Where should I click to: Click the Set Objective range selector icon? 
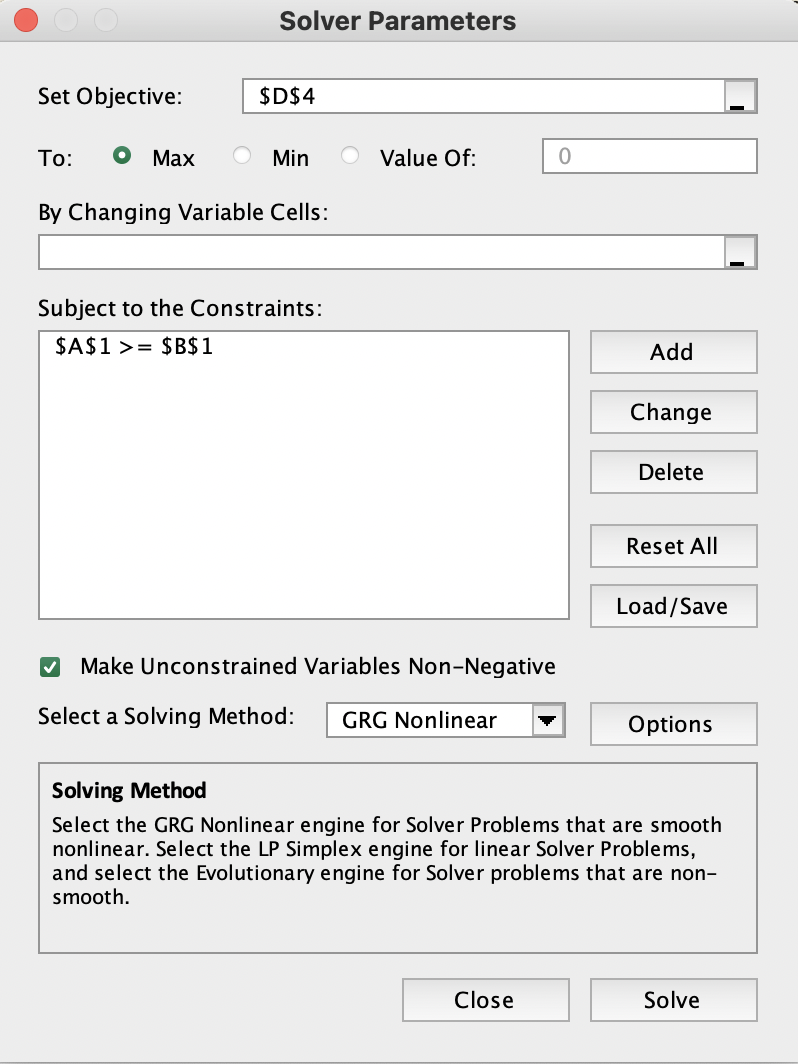740,97
